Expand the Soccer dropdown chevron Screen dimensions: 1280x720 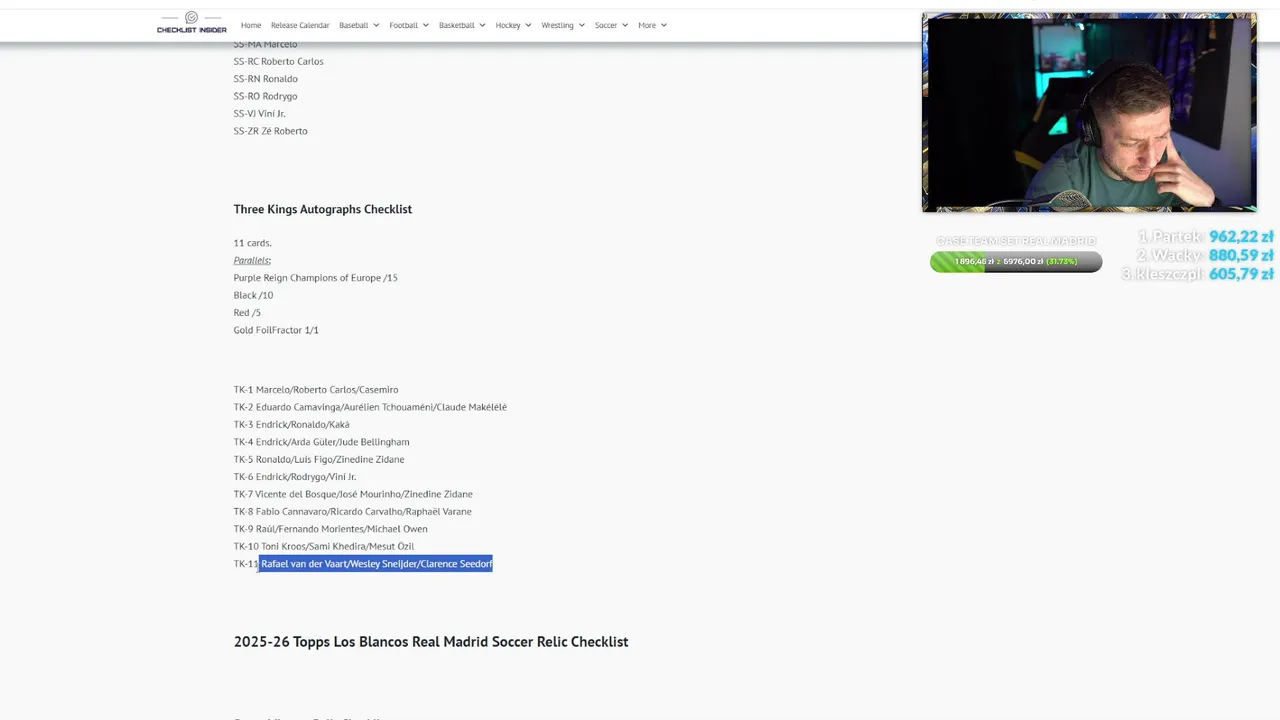point(625,25)
